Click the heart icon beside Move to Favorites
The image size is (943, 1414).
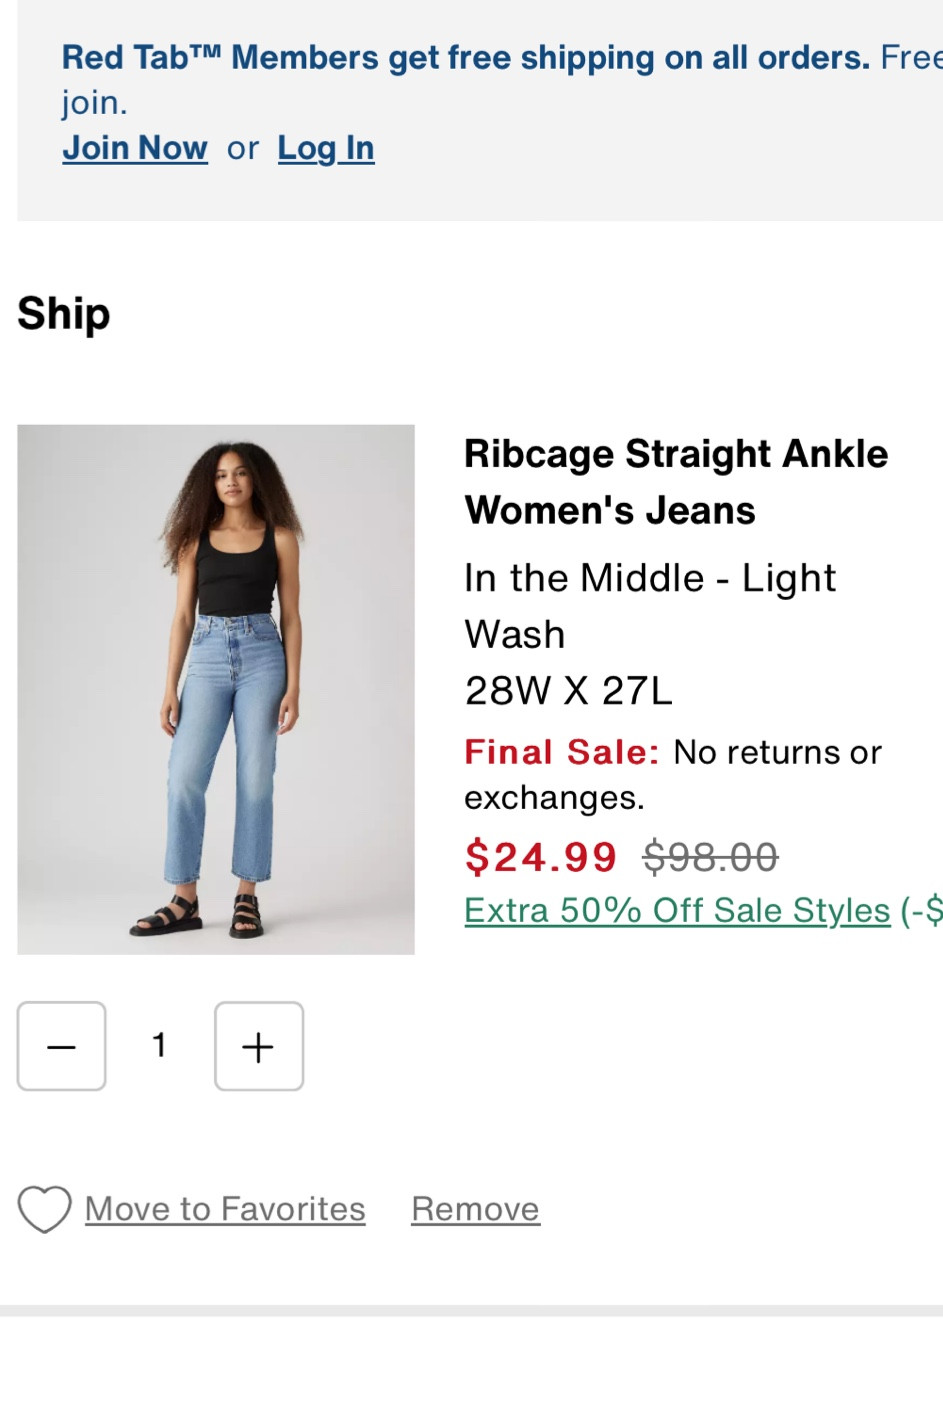point(43,1208)
